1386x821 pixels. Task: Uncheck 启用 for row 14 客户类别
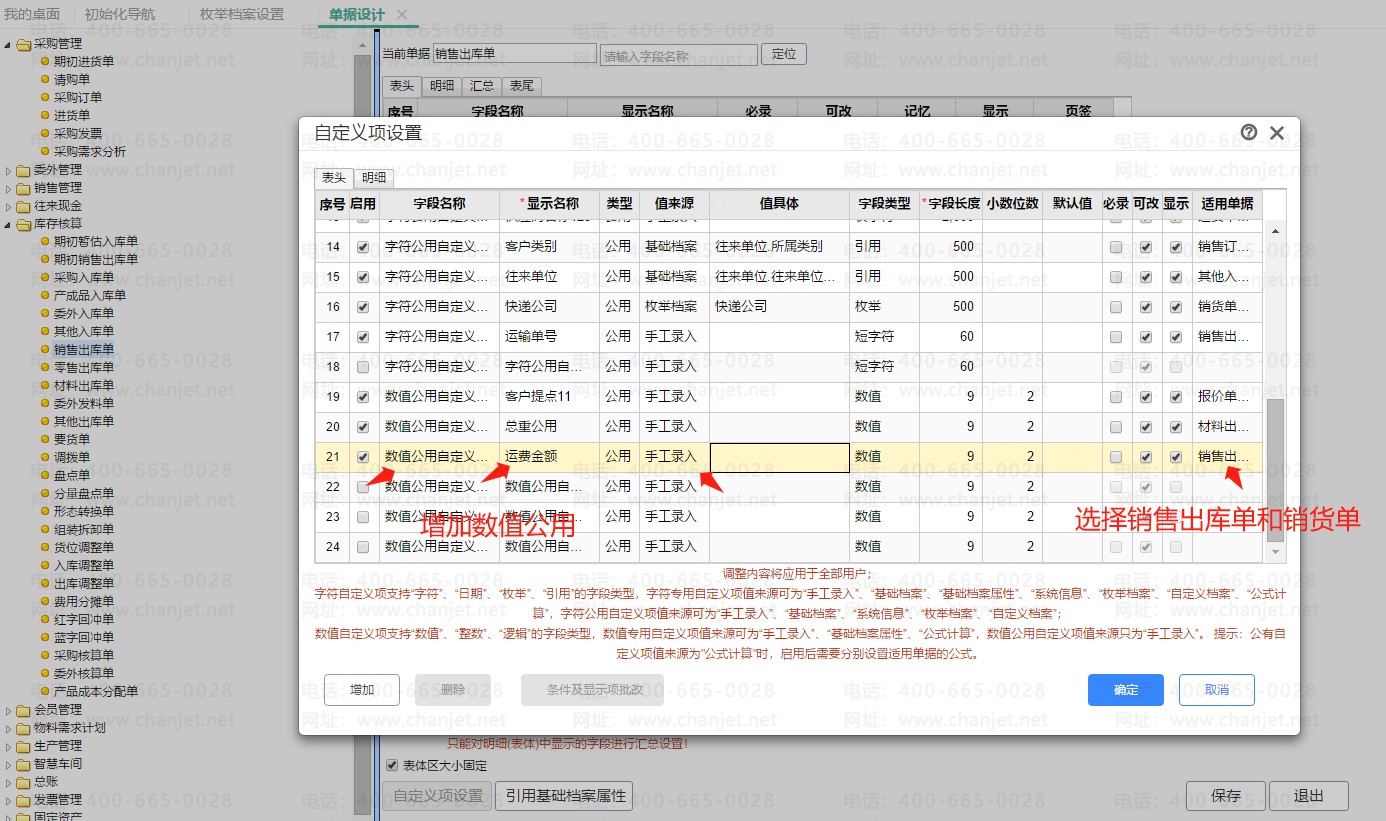[363, 247]
